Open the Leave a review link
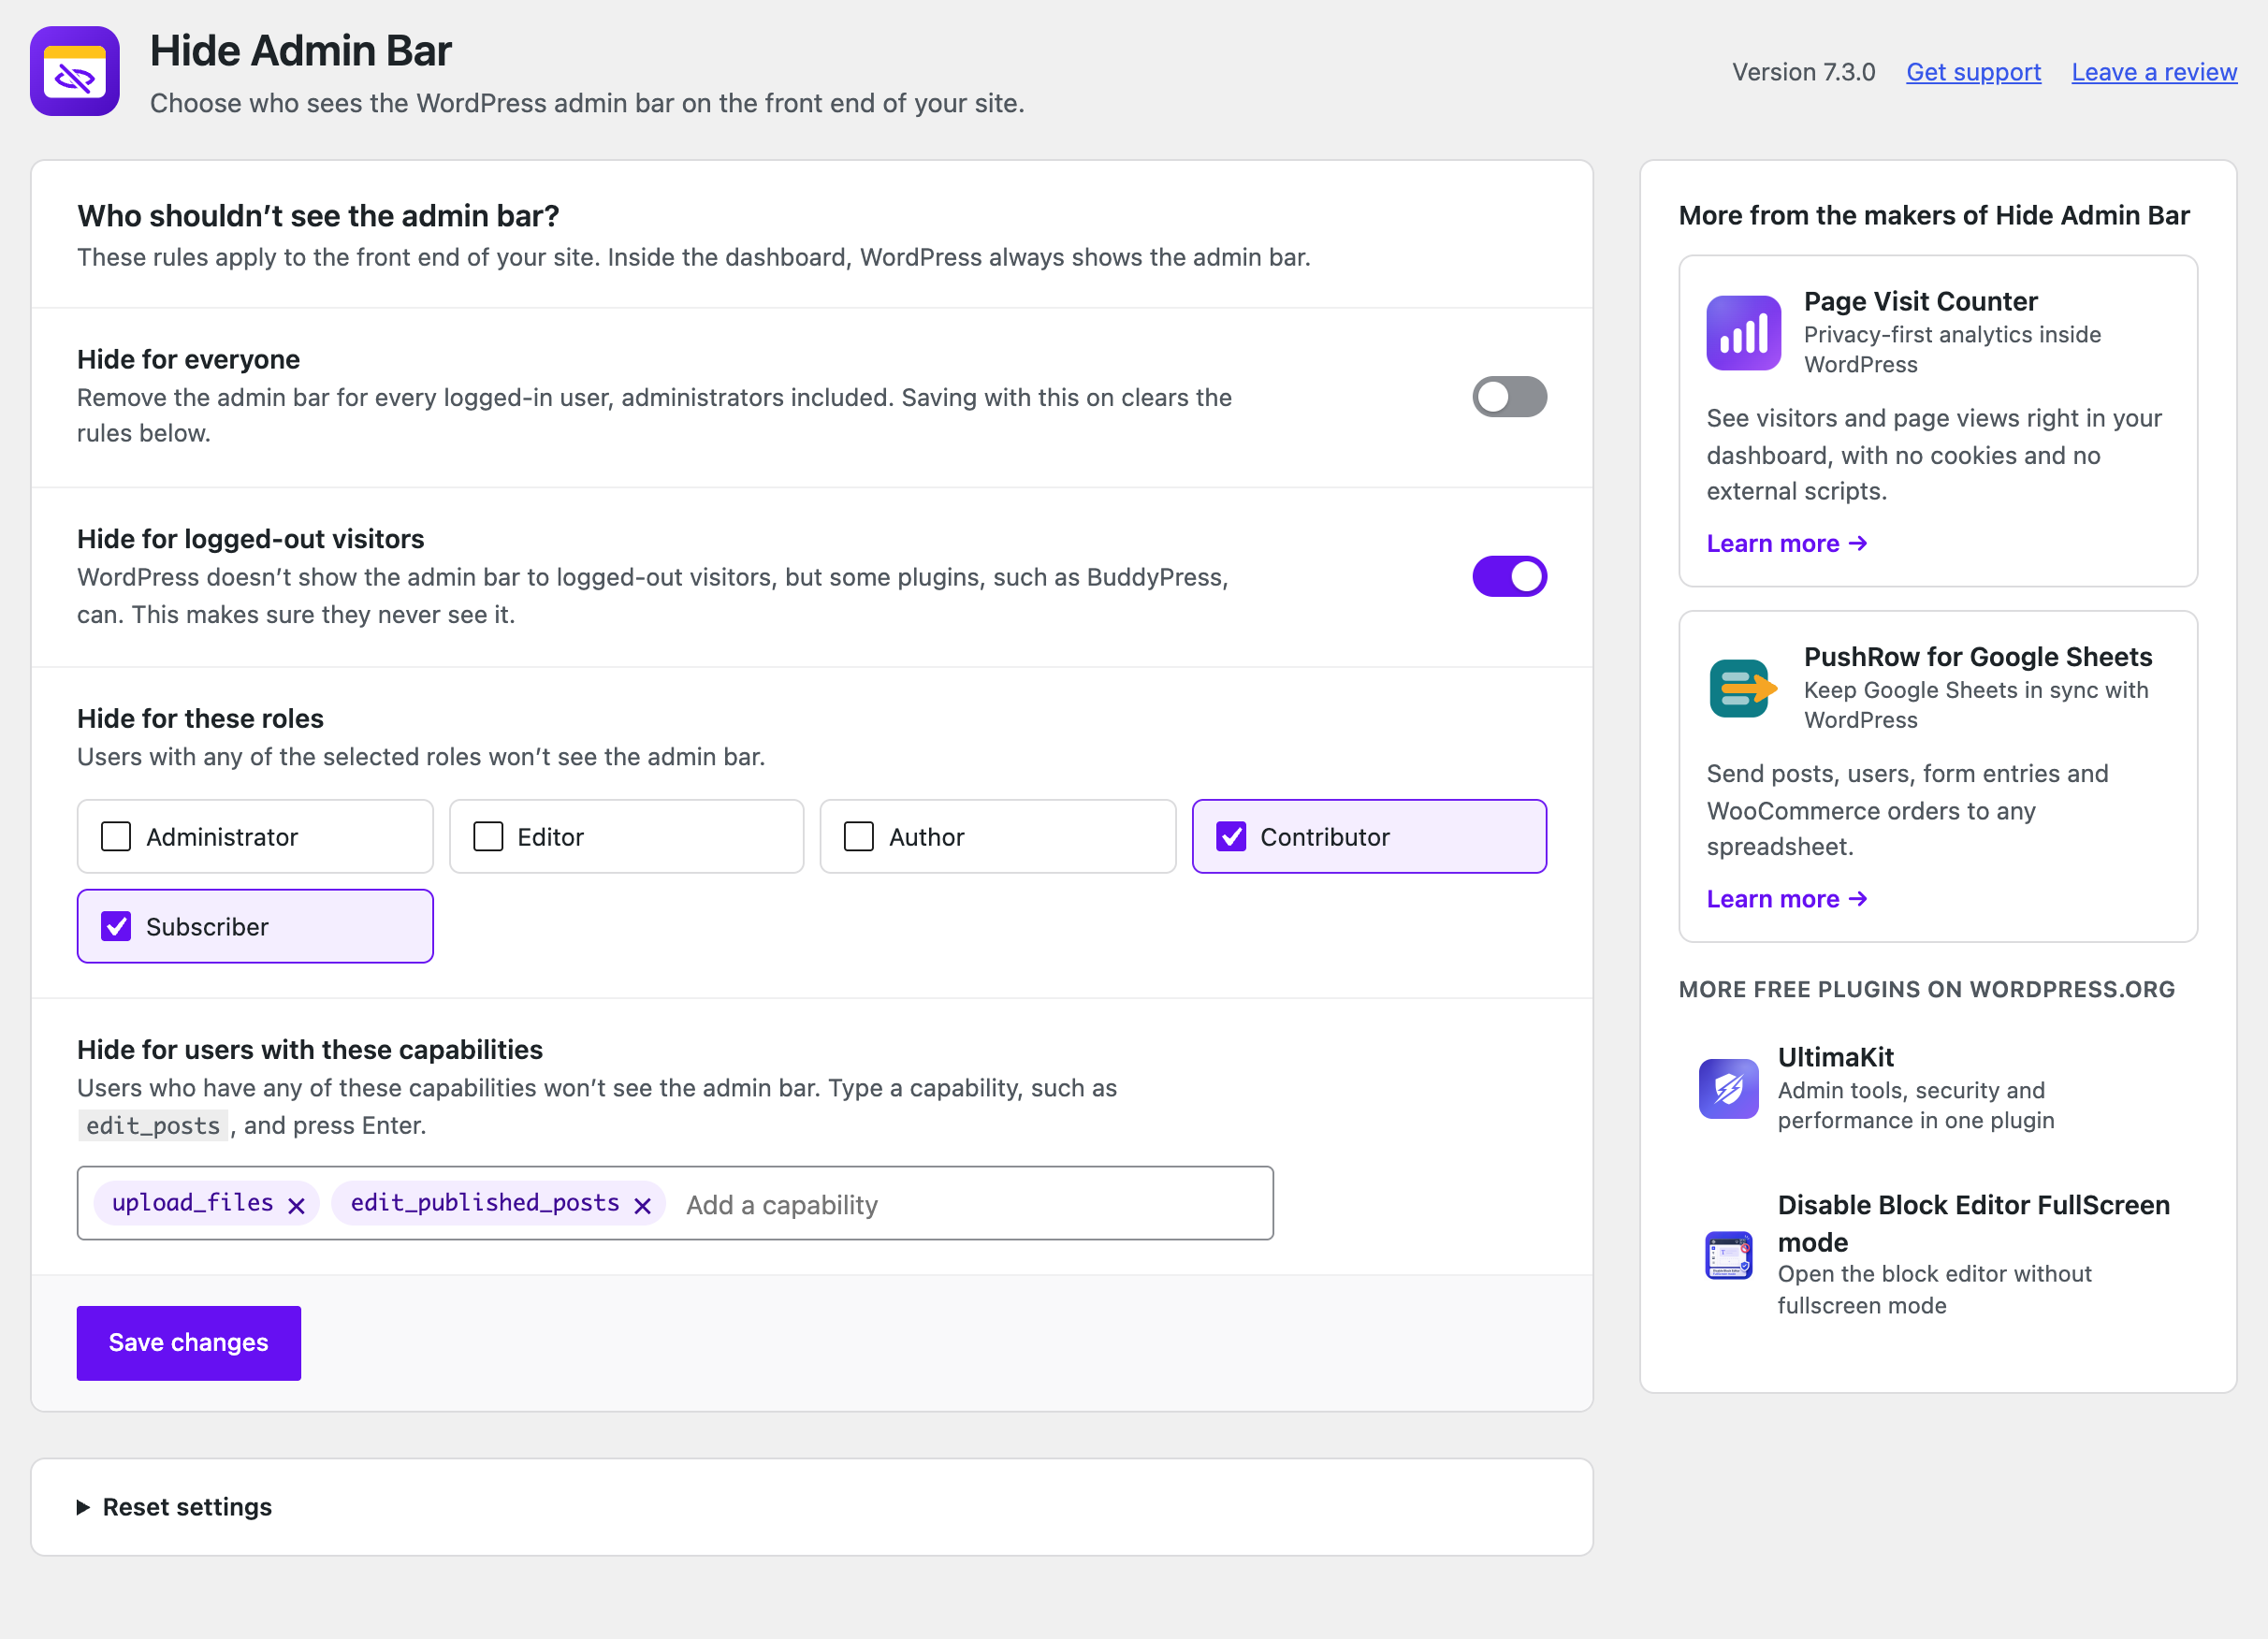 [2154, 72]
